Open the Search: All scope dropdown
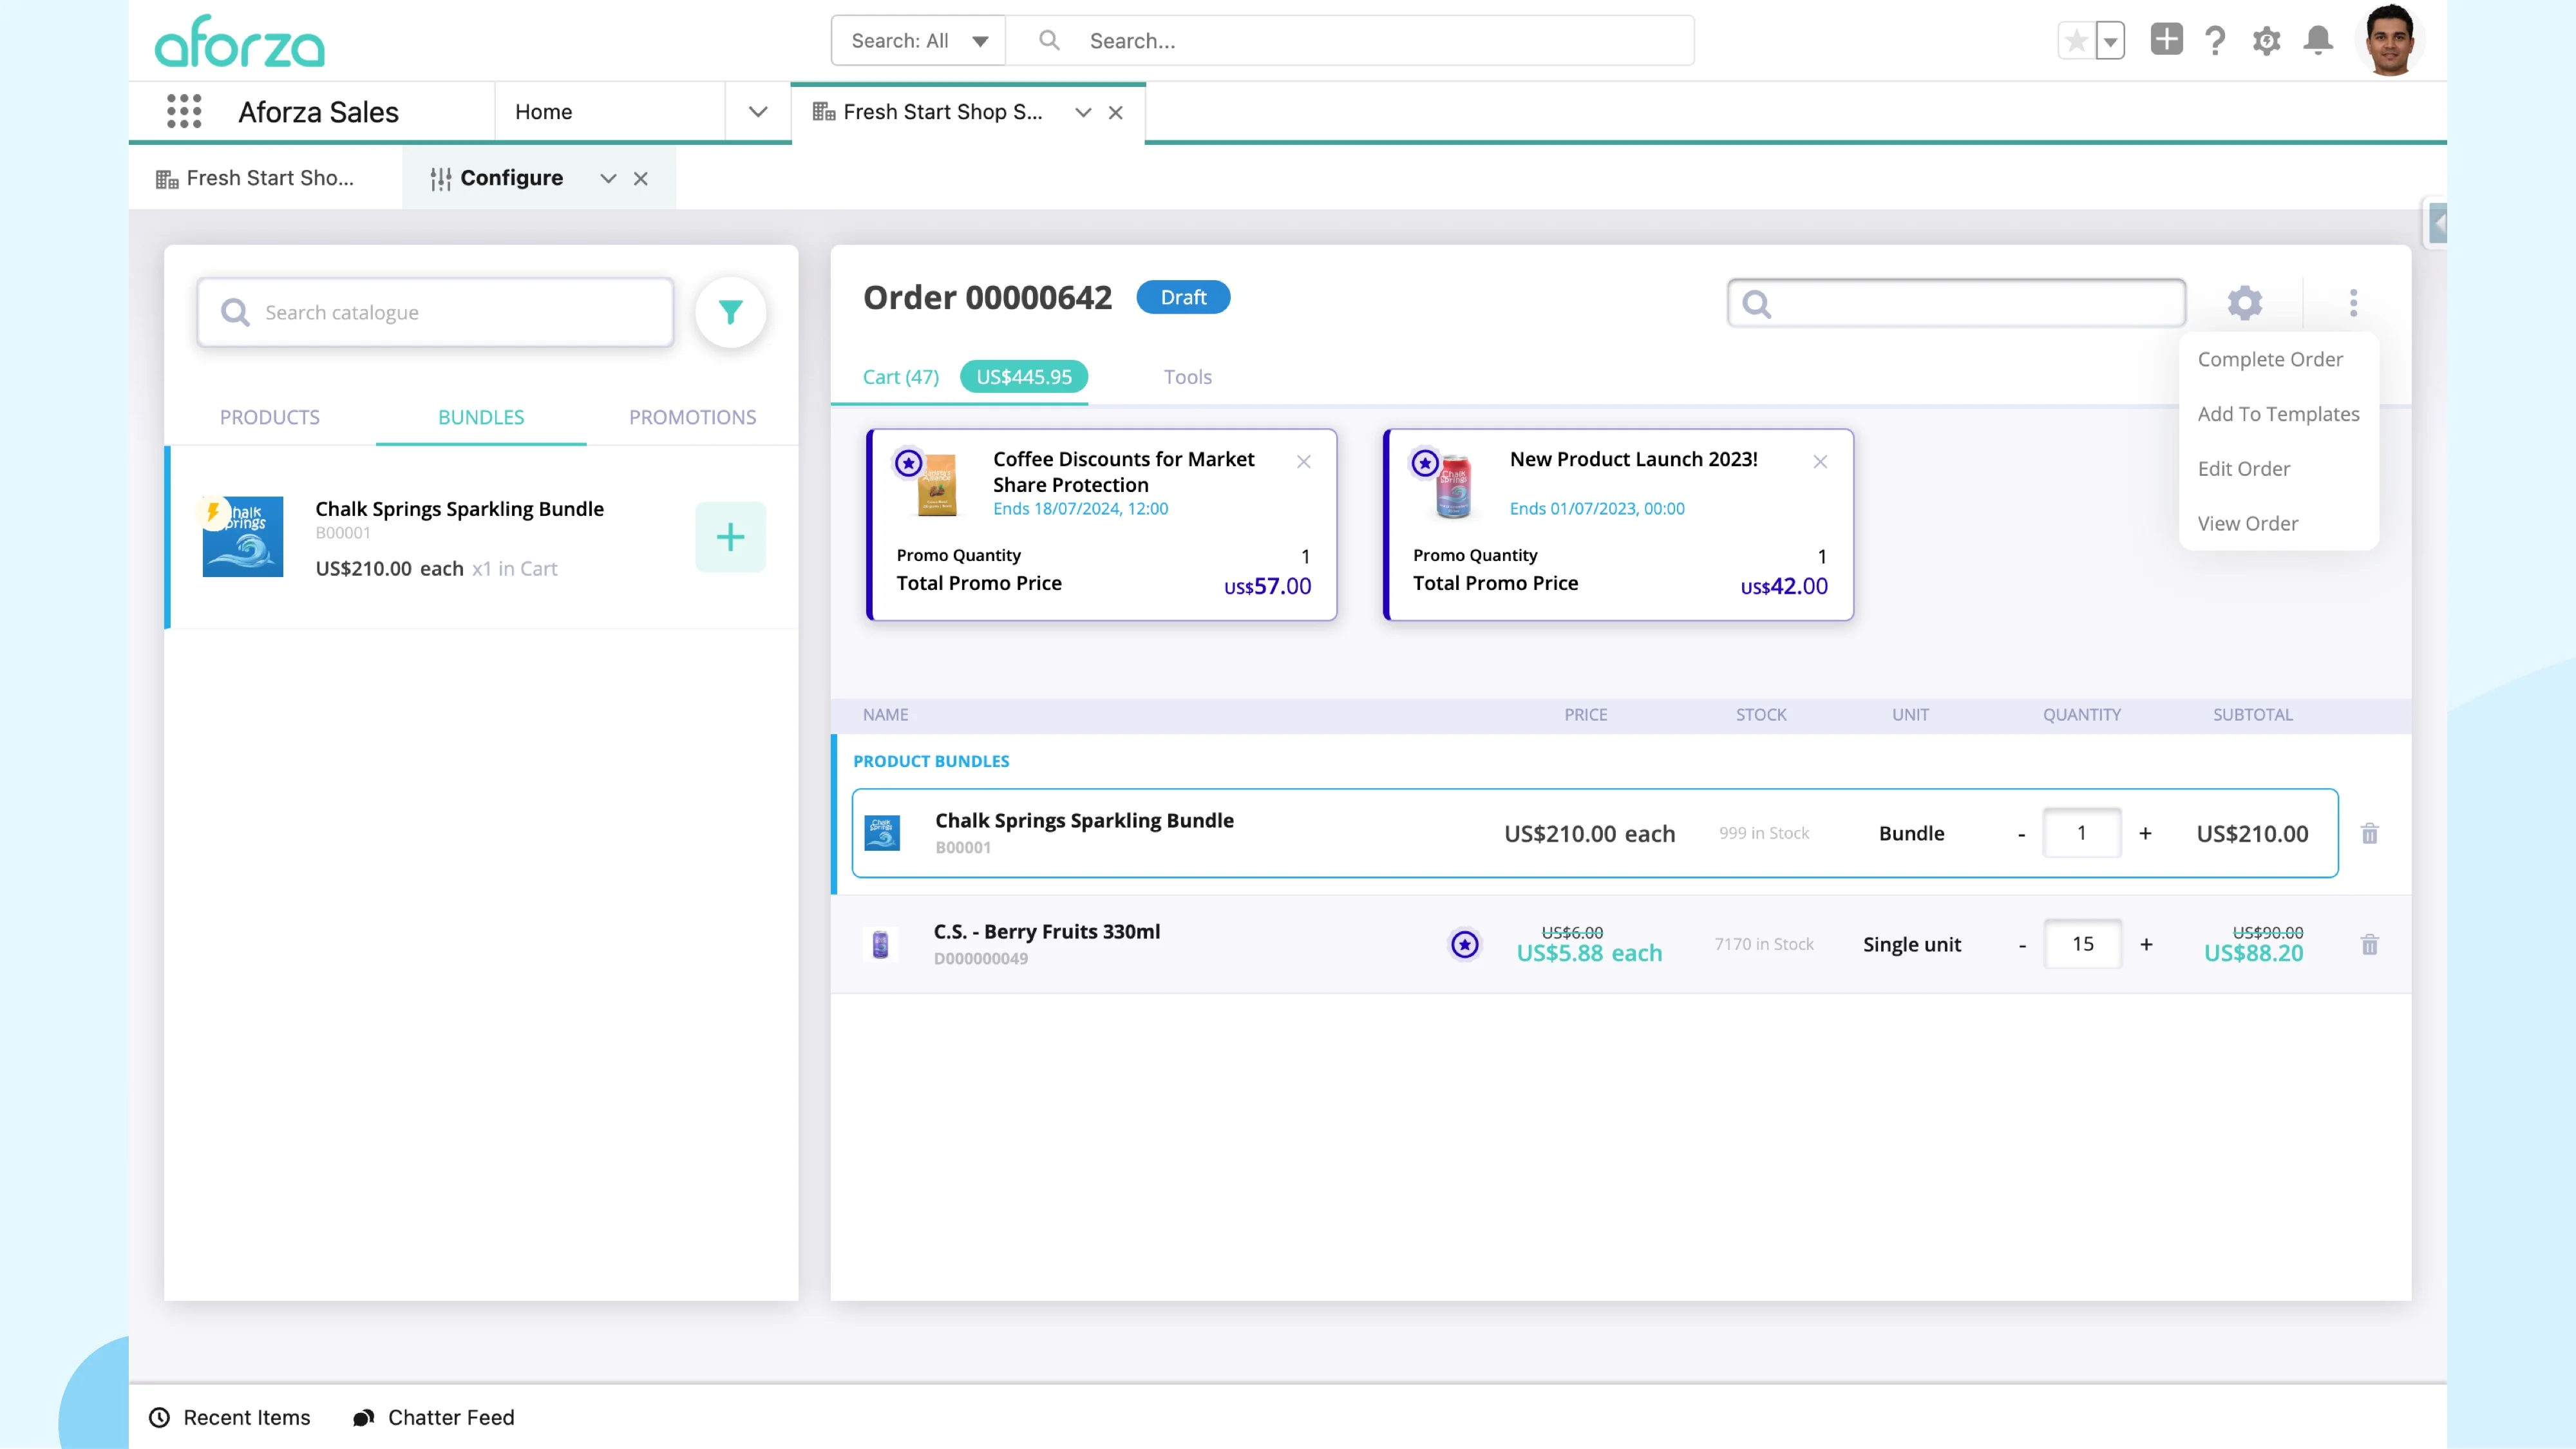 [918, 41]
